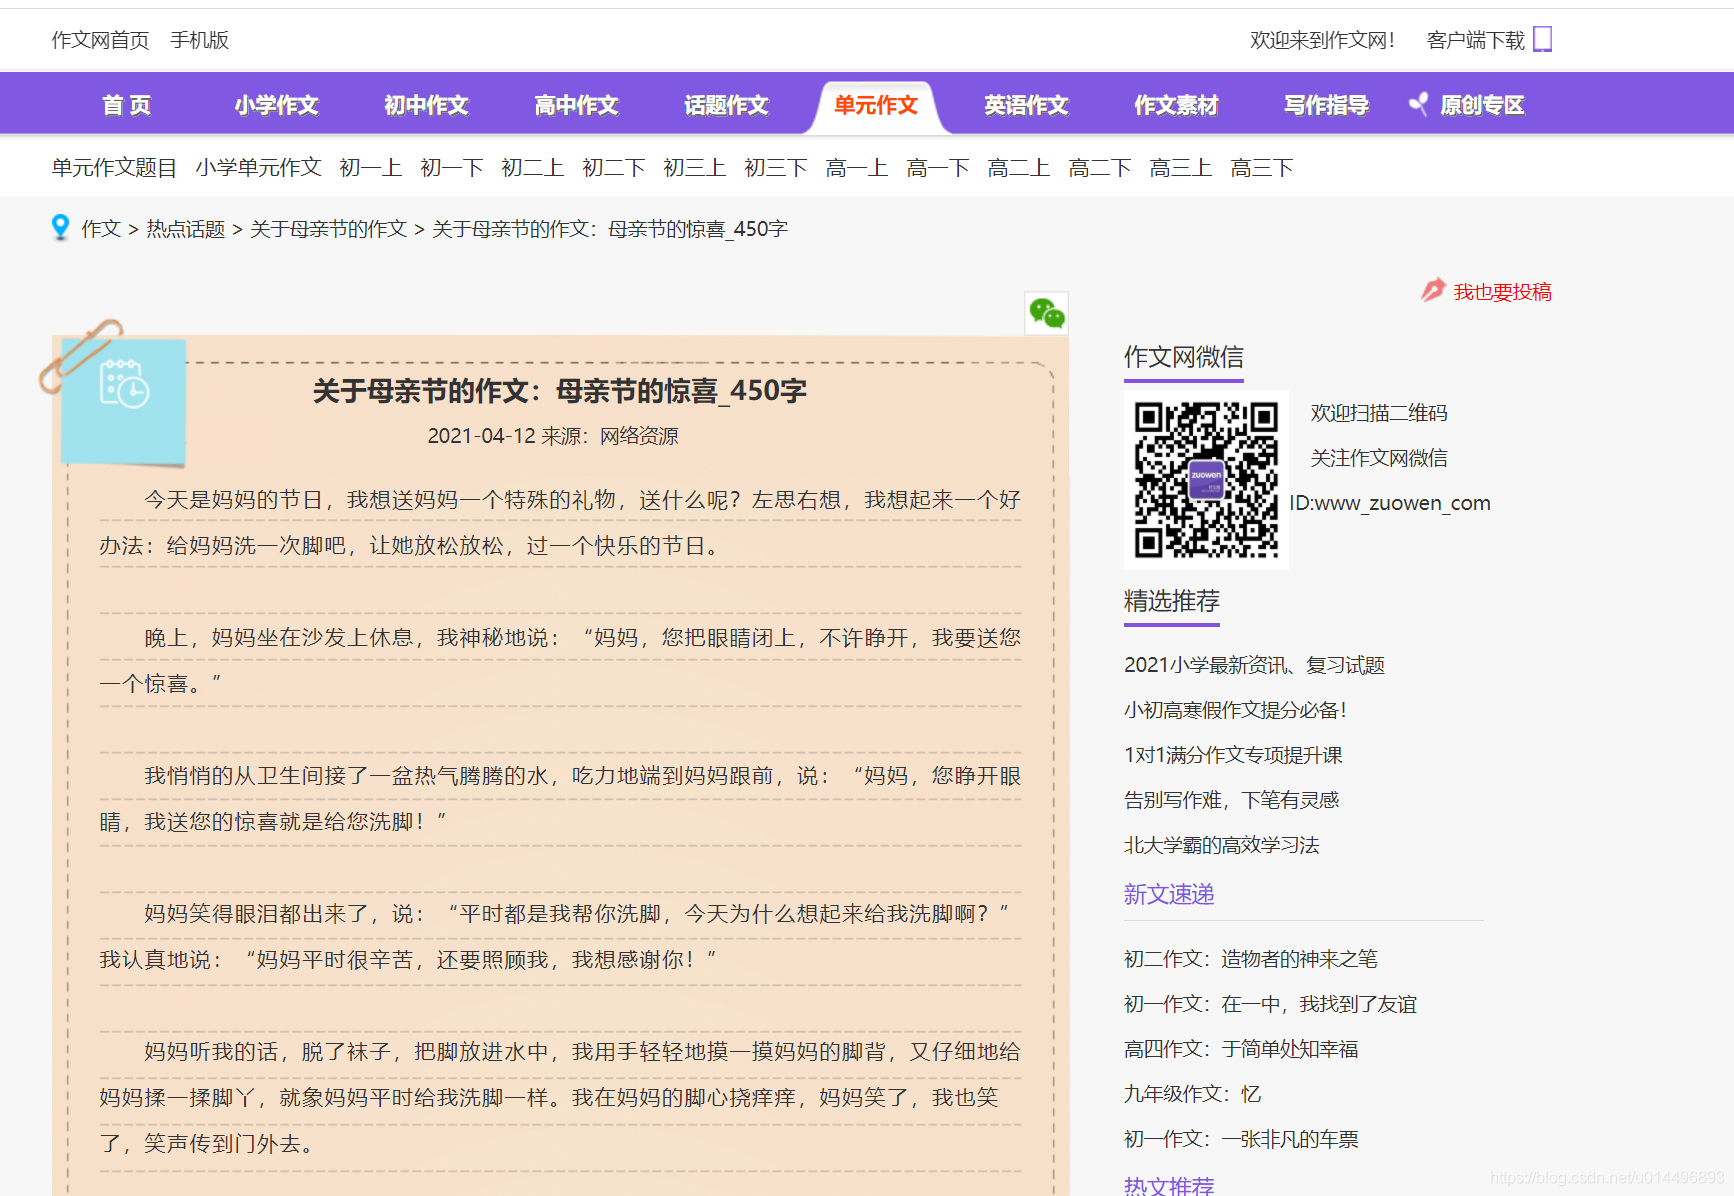The height and width of the screenshot is (1196, 1734).
Task: Click the ID:www_zuowen_com text
Action: pyautogui.click(x=1390, y=503)
